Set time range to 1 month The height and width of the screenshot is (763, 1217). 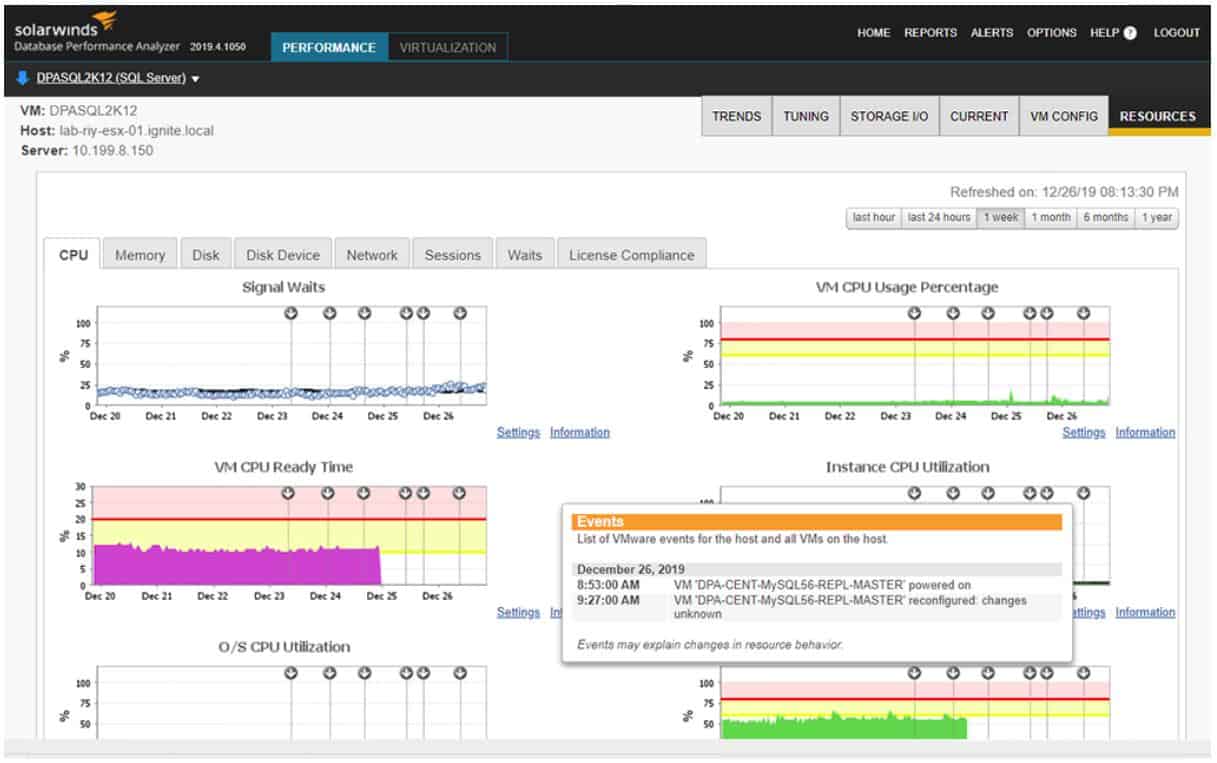(x=1051, y=217)
